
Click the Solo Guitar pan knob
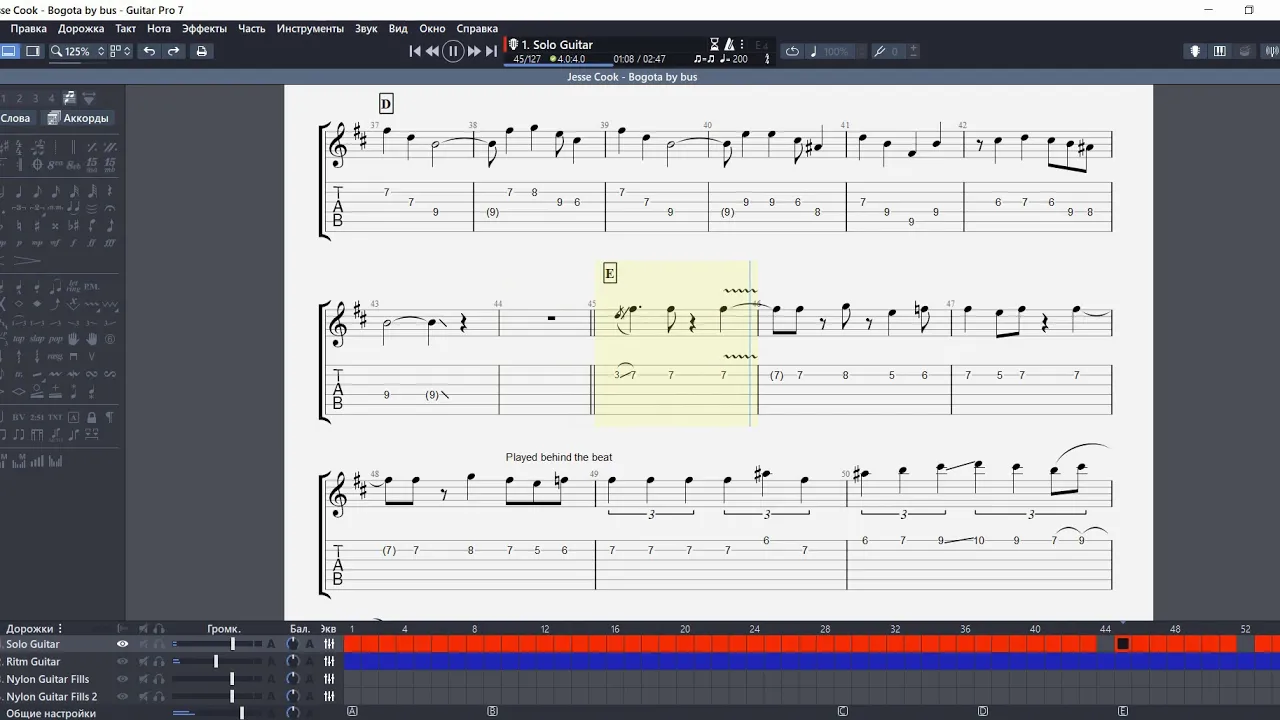point(292,645)
